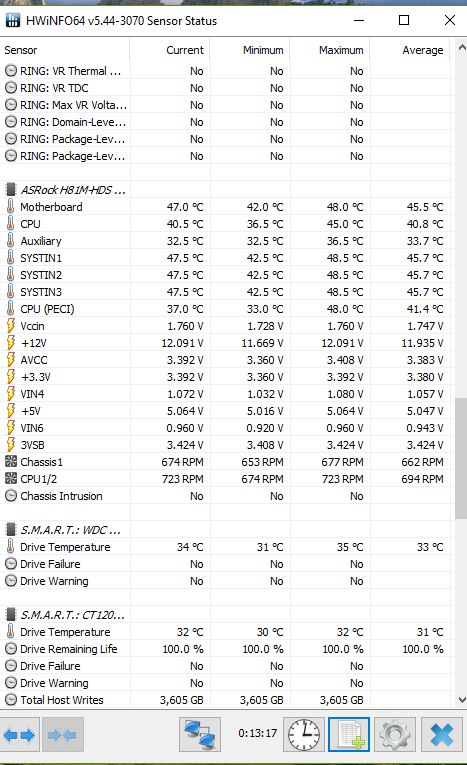Reset the elapsed time clock icon
This screenshot has height=765, width=467.
click(304, 734)
